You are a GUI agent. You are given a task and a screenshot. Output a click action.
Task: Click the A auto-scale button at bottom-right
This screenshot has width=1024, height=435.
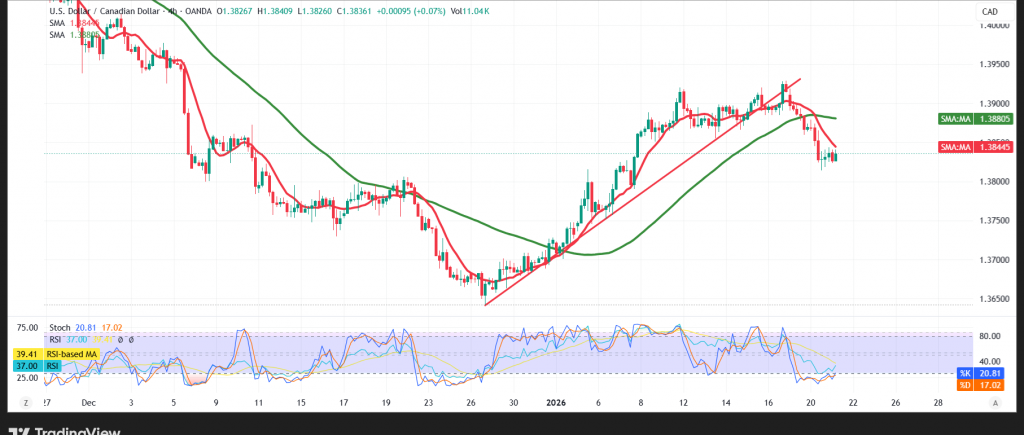tap(995, 401)
